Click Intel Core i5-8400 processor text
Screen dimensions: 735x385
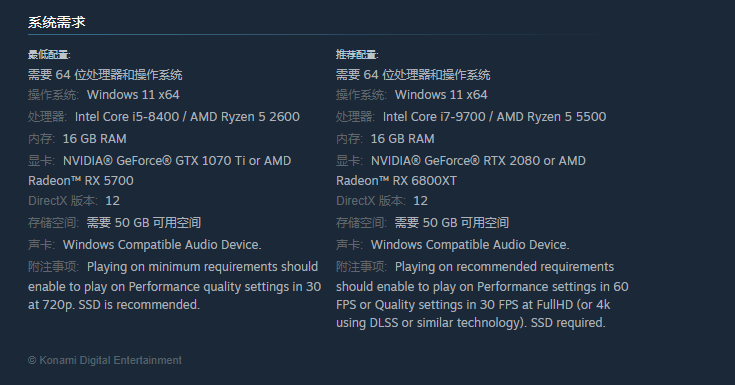click(x=127, y=117)
